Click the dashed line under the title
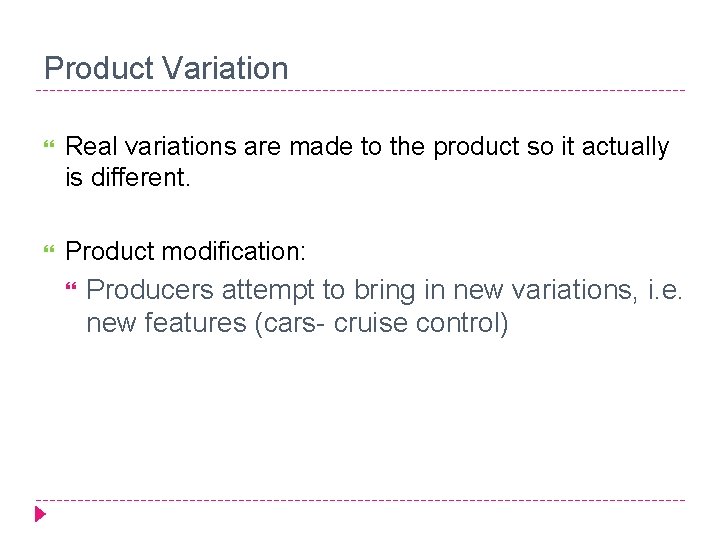Image resolution: width=720 pixels, height=540 pixels. (x=360, y=90)
